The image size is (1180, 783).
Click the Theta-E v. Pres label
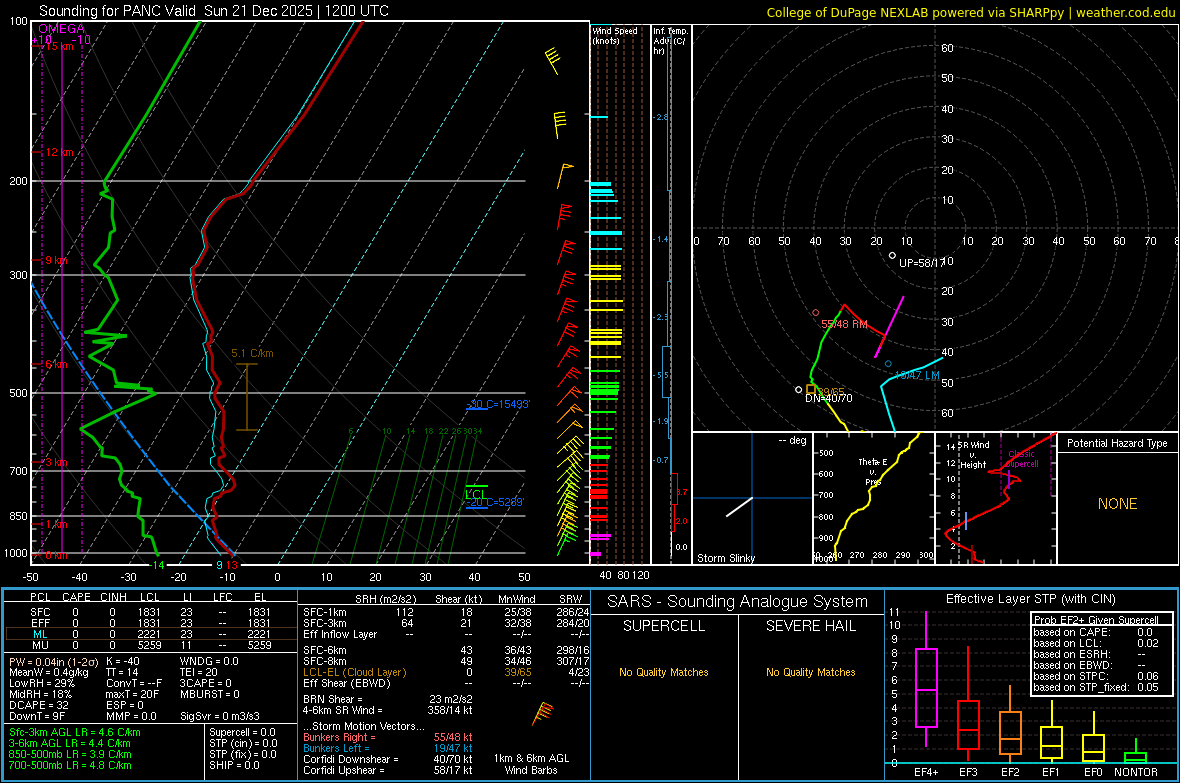(x=873, y=472)
